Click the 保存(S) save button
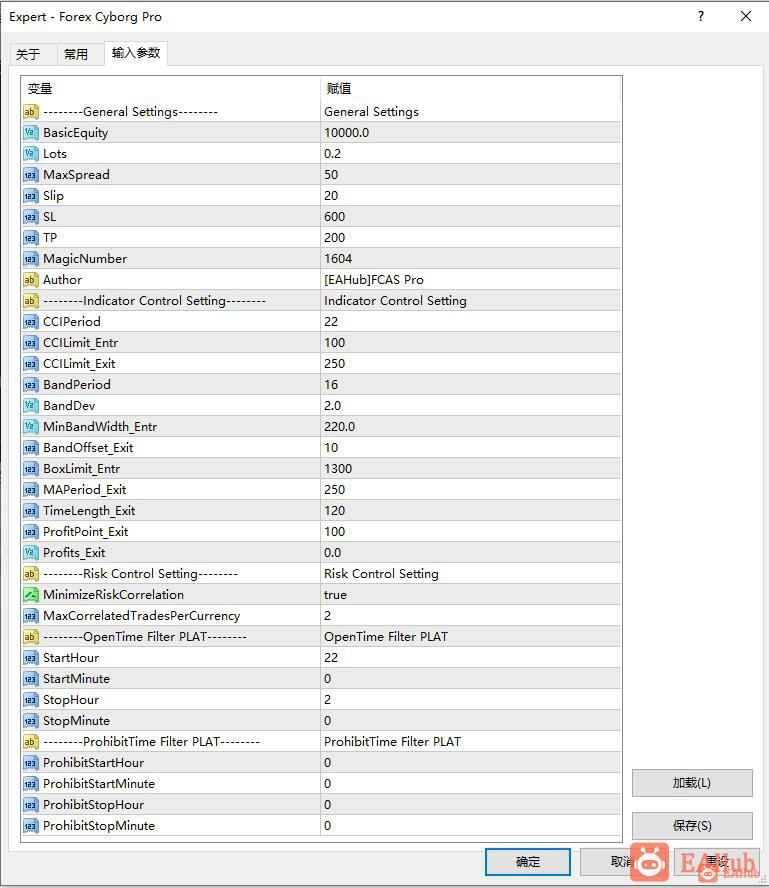The height and width of the screenshot is (888, 769). click(692, 826)
